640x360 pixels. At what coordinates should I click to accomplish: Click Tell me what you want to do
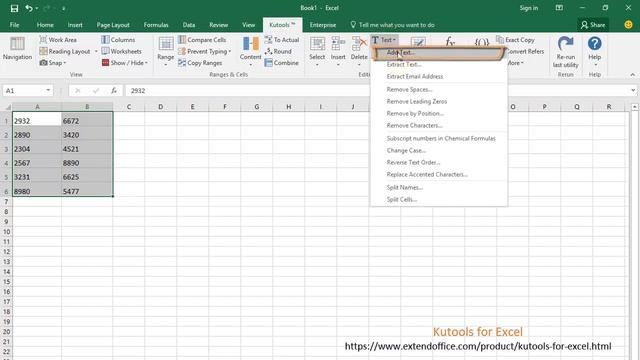(392, 25)
